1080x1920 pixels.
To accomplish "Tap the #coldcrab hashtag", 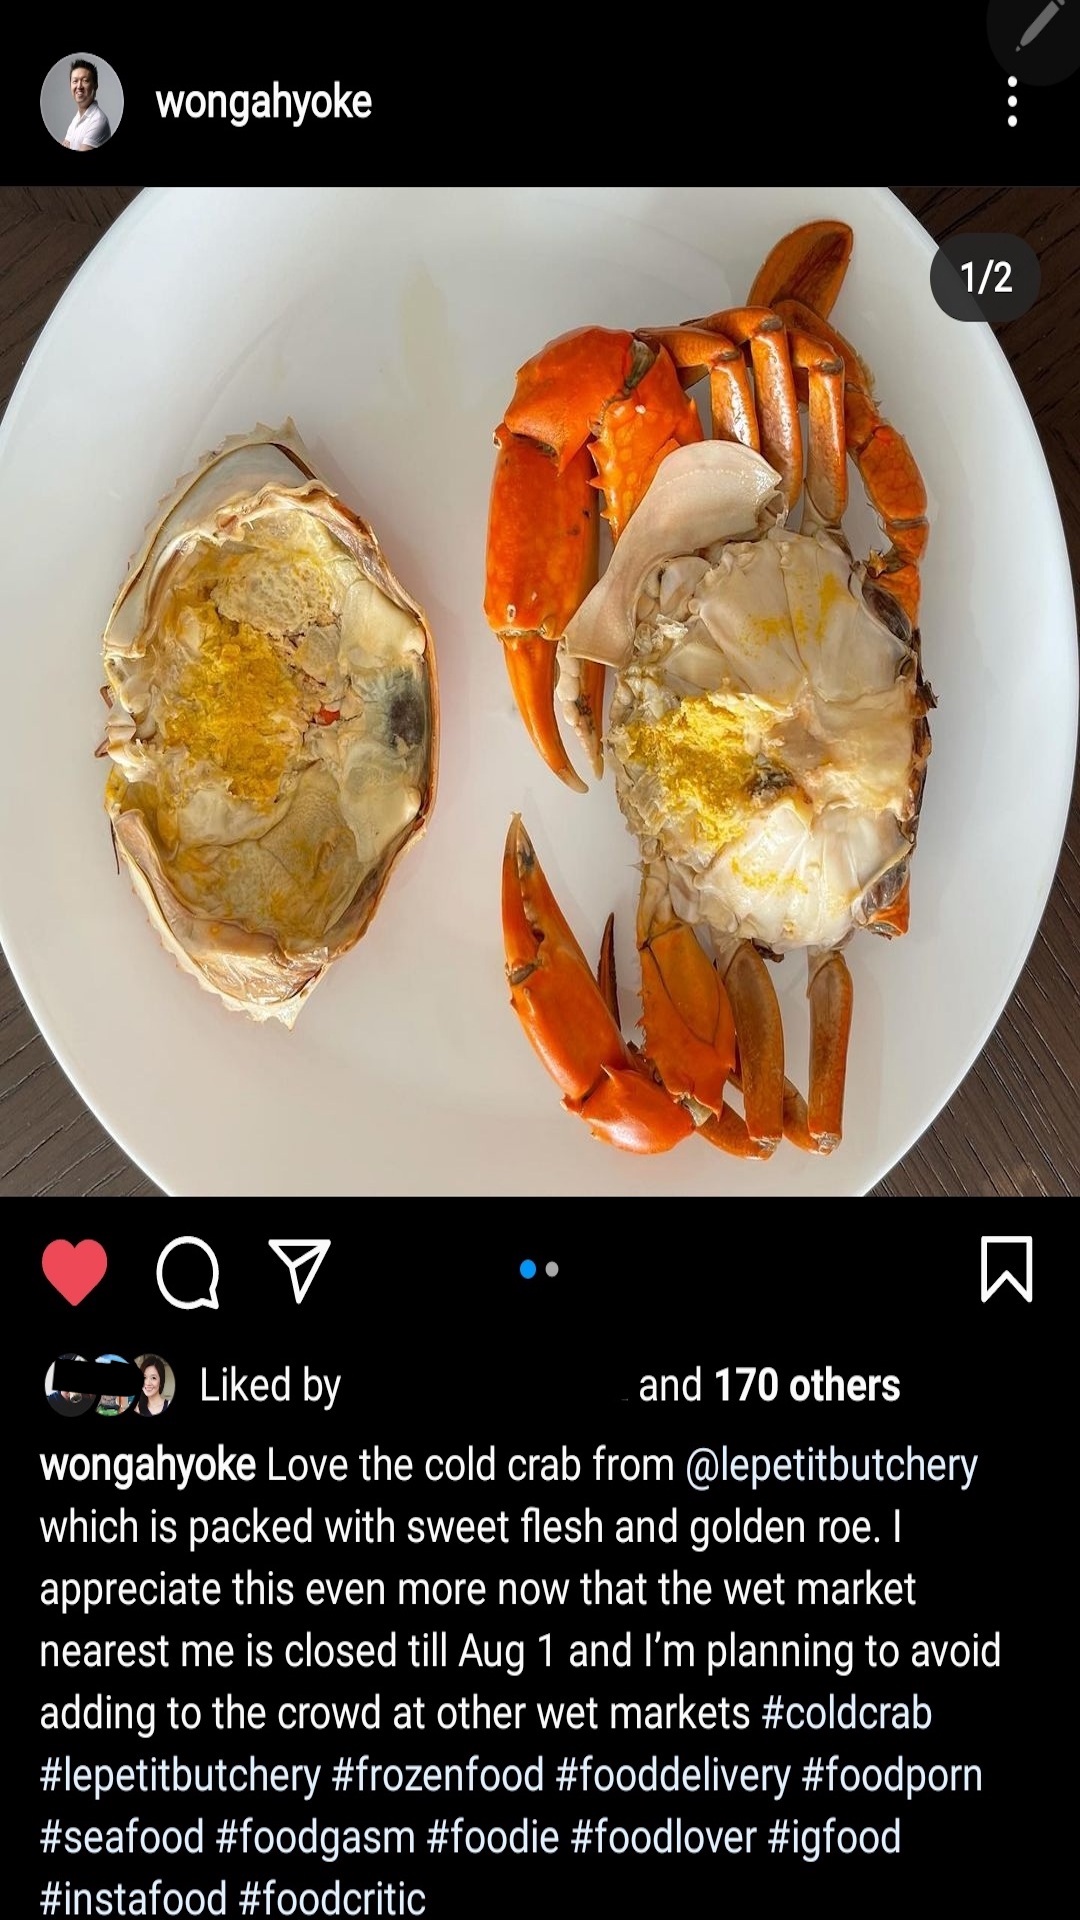I will point(847,1713).
